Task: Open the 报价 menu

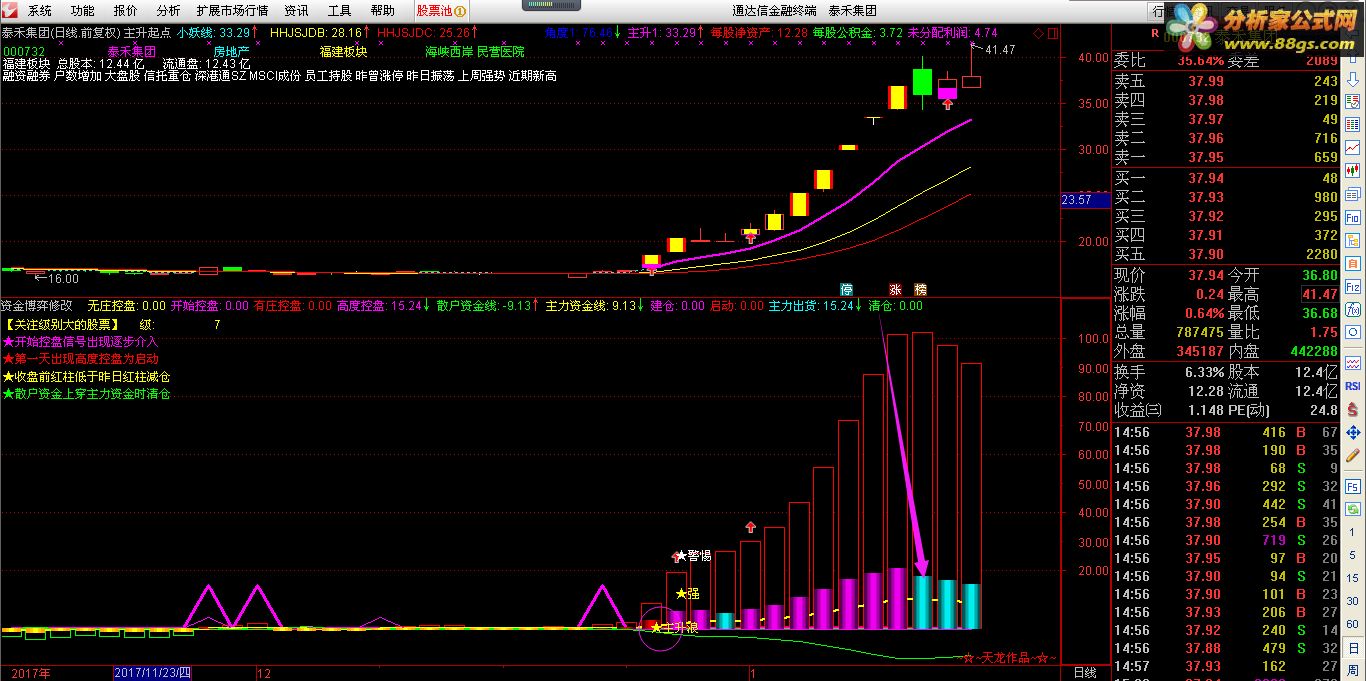Action: [x=126, y=11]
